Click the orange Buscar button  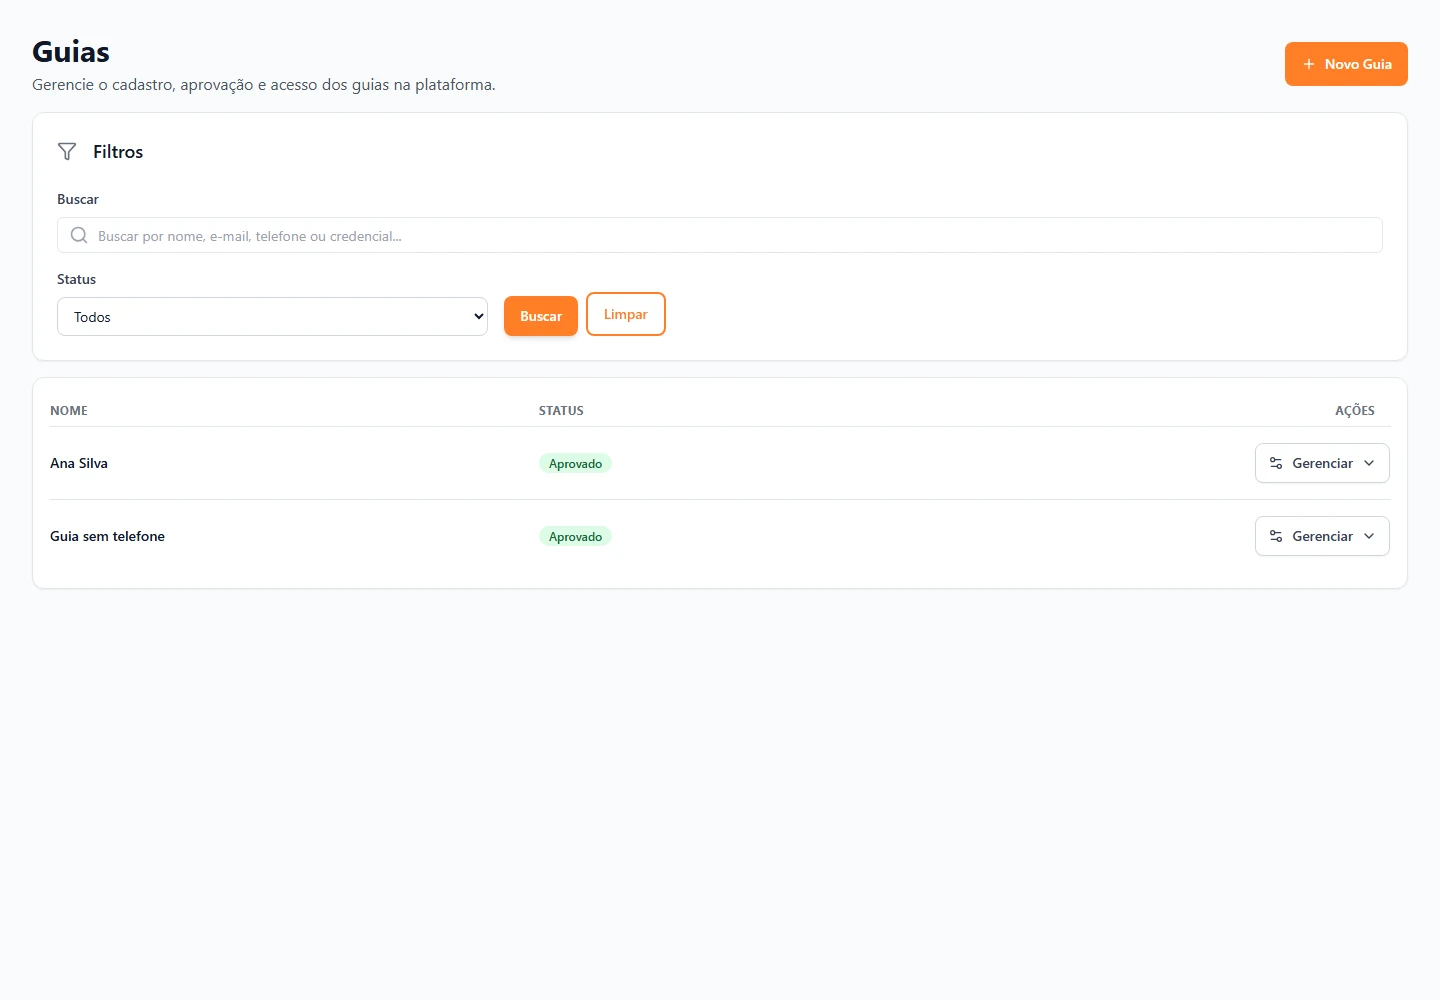click(x=541, y=316)
